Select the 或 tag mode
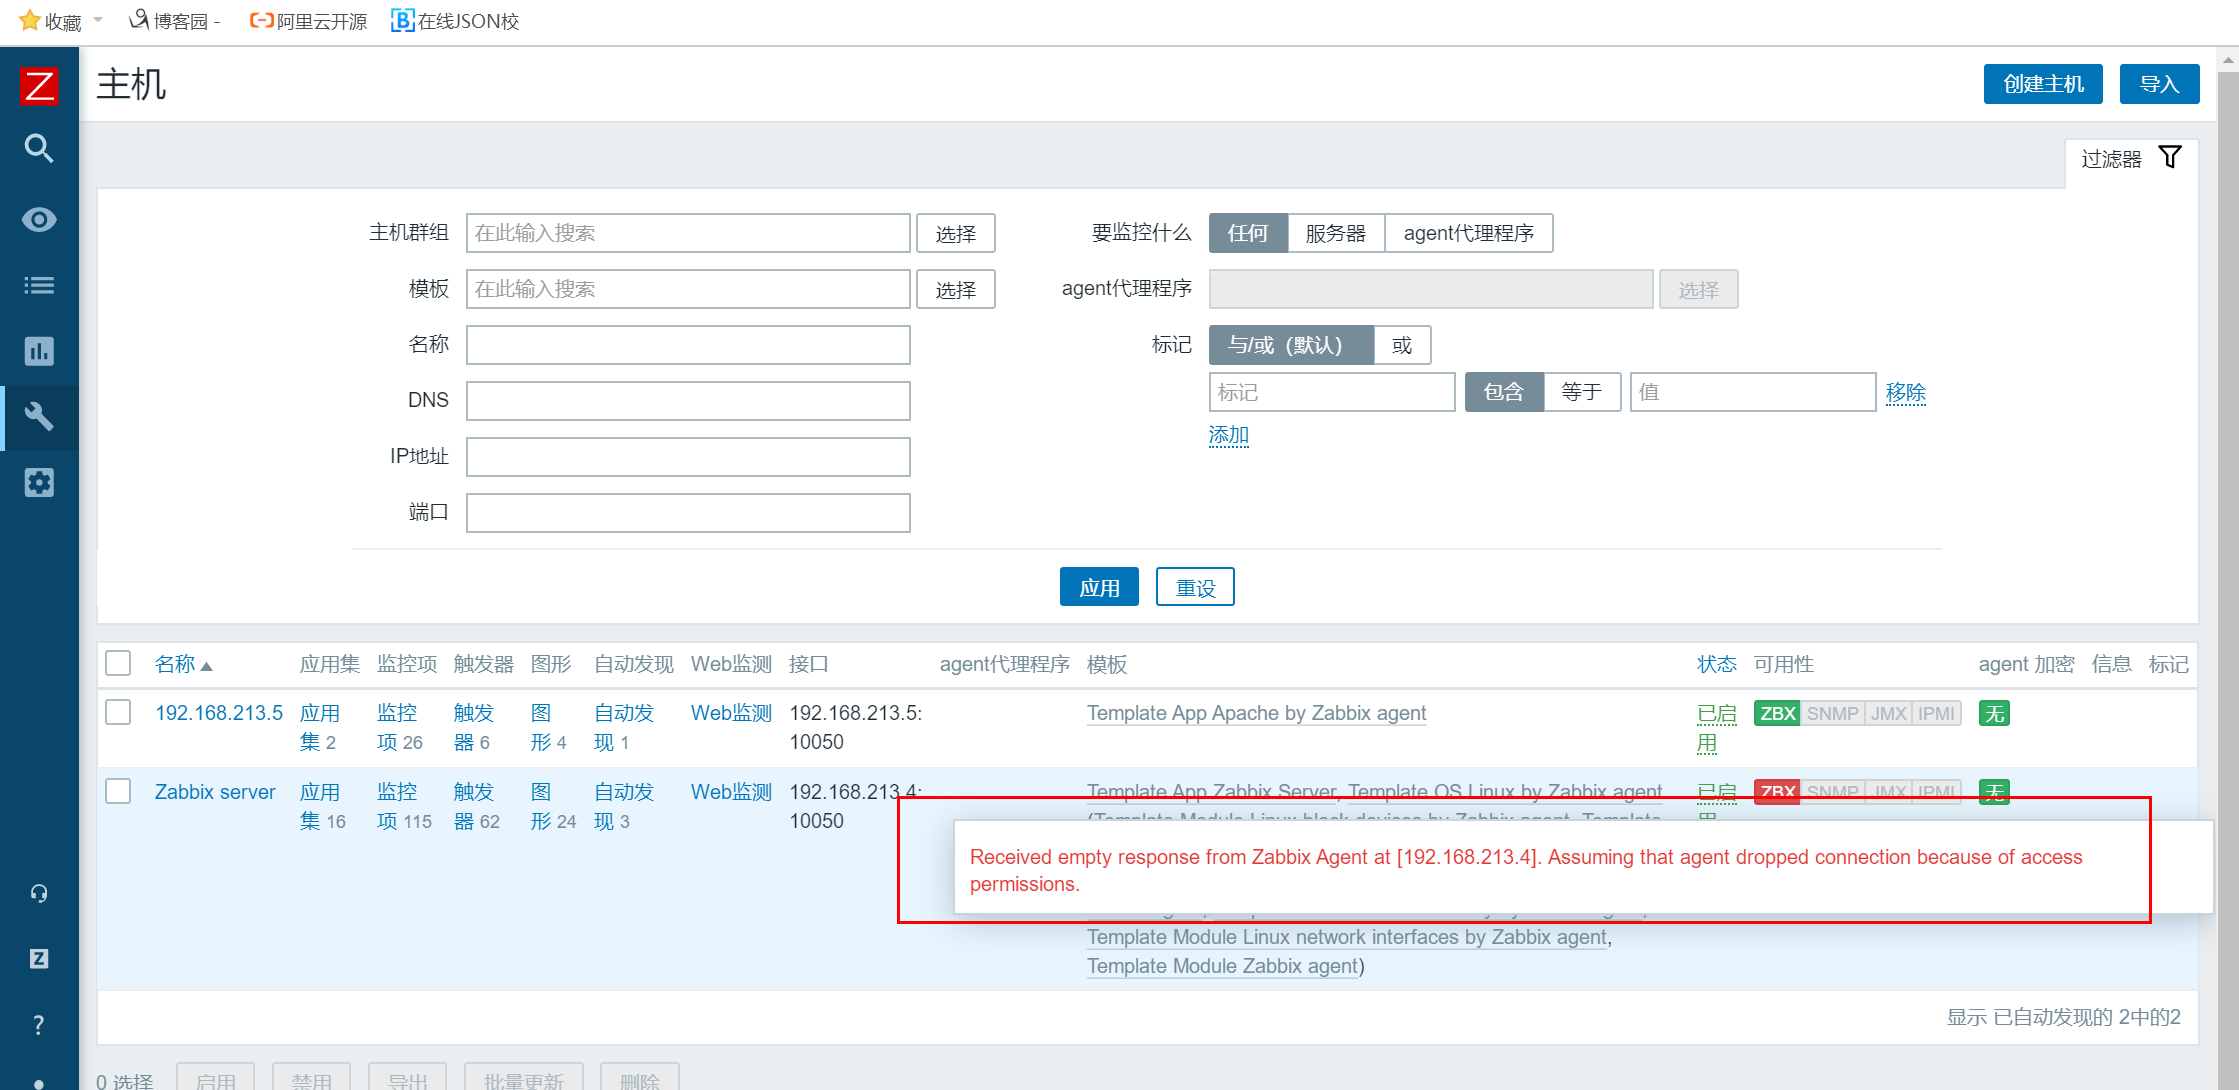 (1402, 345)
